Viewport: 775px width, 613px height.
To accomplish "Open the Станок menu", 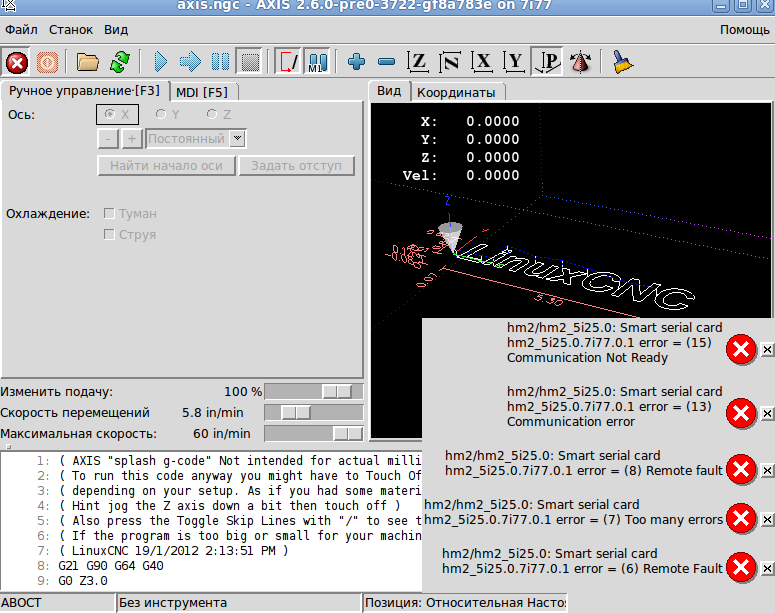I will [x=71, y=30].
